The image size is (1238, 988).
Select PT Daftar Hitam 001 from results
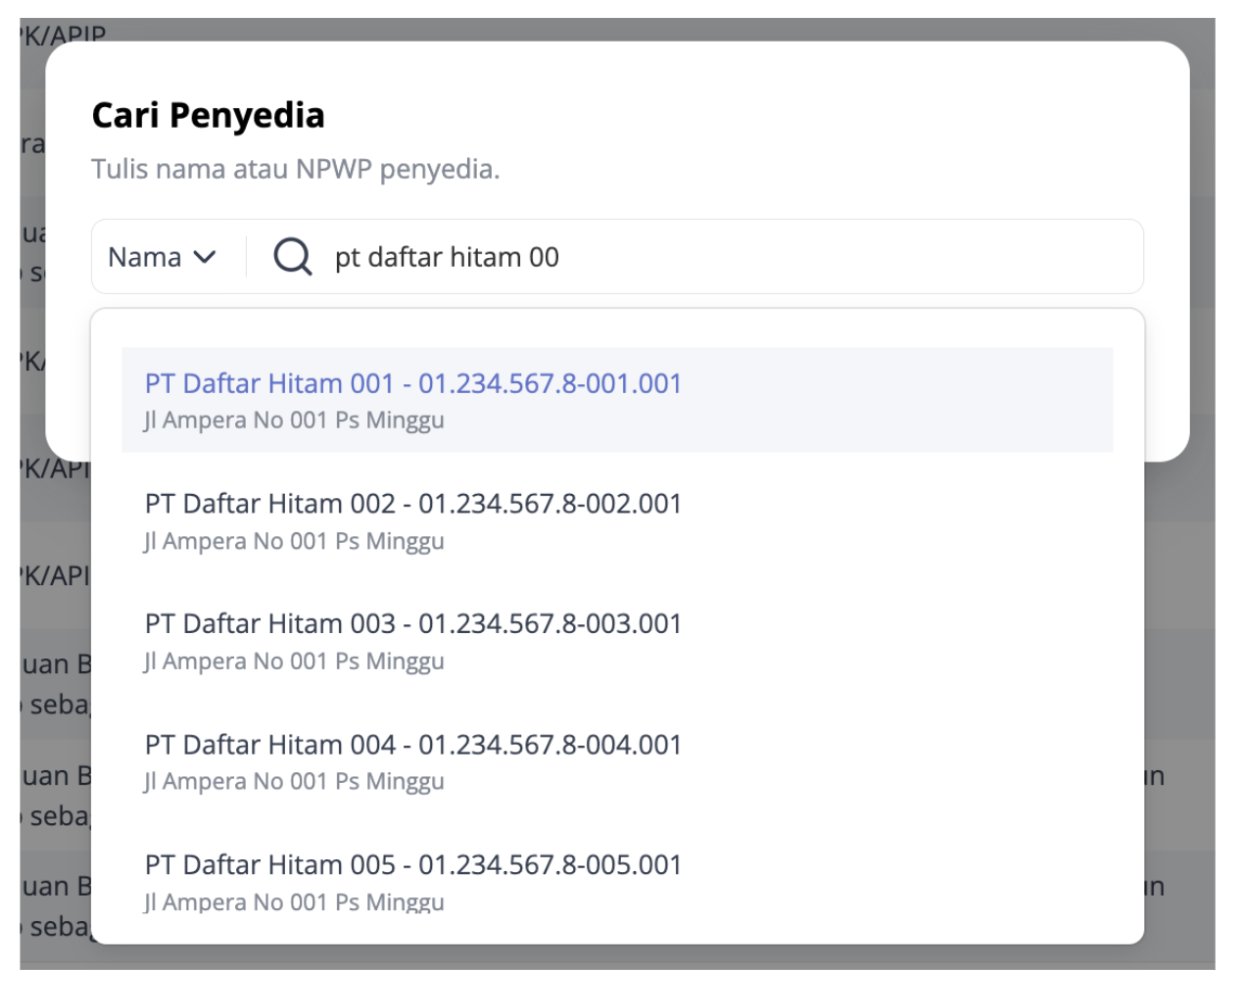617,400
